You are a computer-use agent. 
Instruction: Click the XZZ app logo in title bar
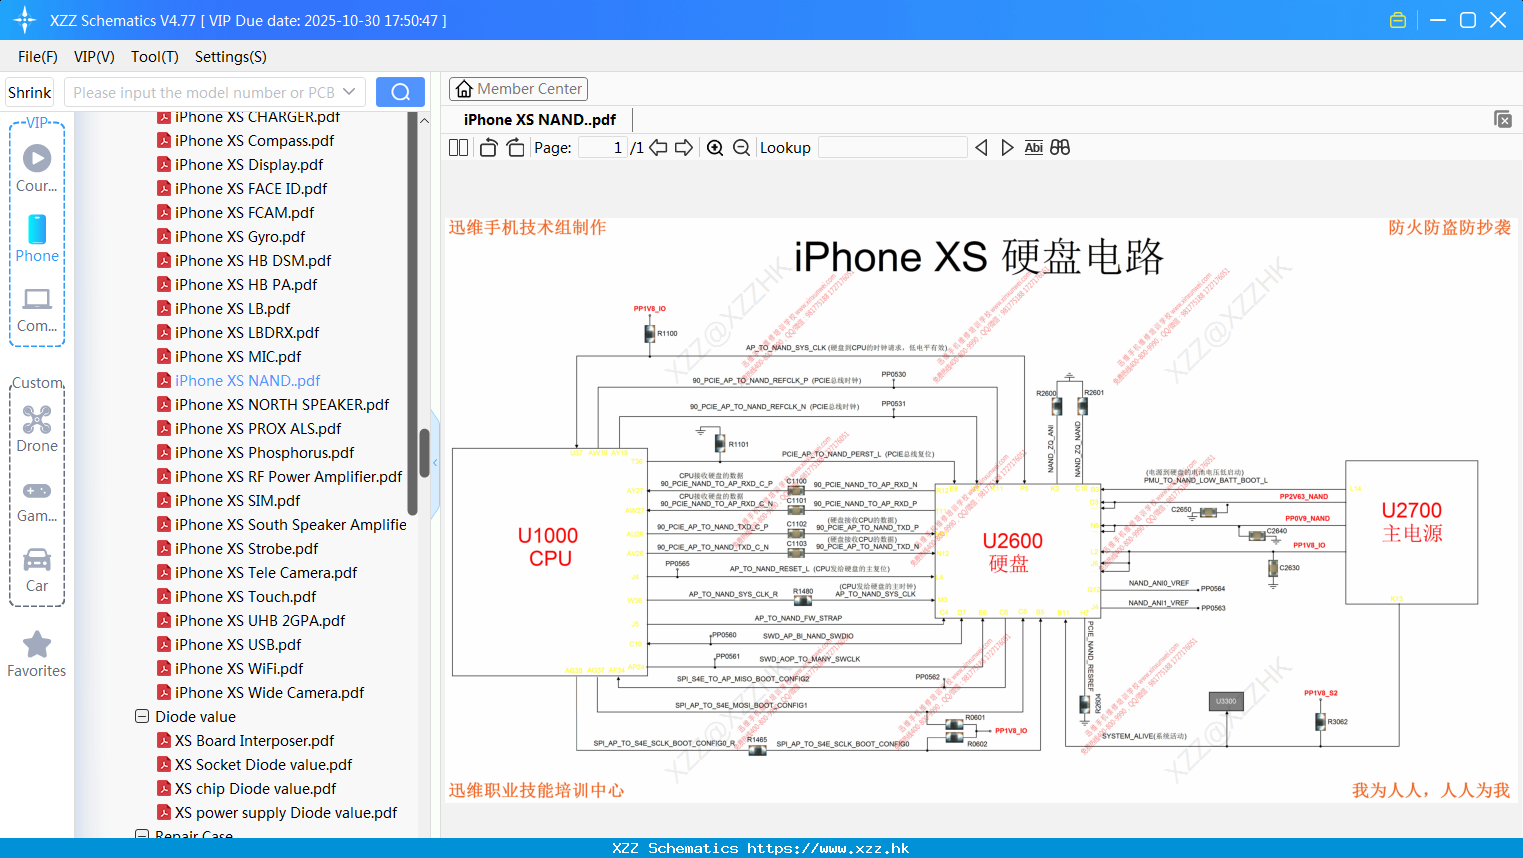click(24, 20)
